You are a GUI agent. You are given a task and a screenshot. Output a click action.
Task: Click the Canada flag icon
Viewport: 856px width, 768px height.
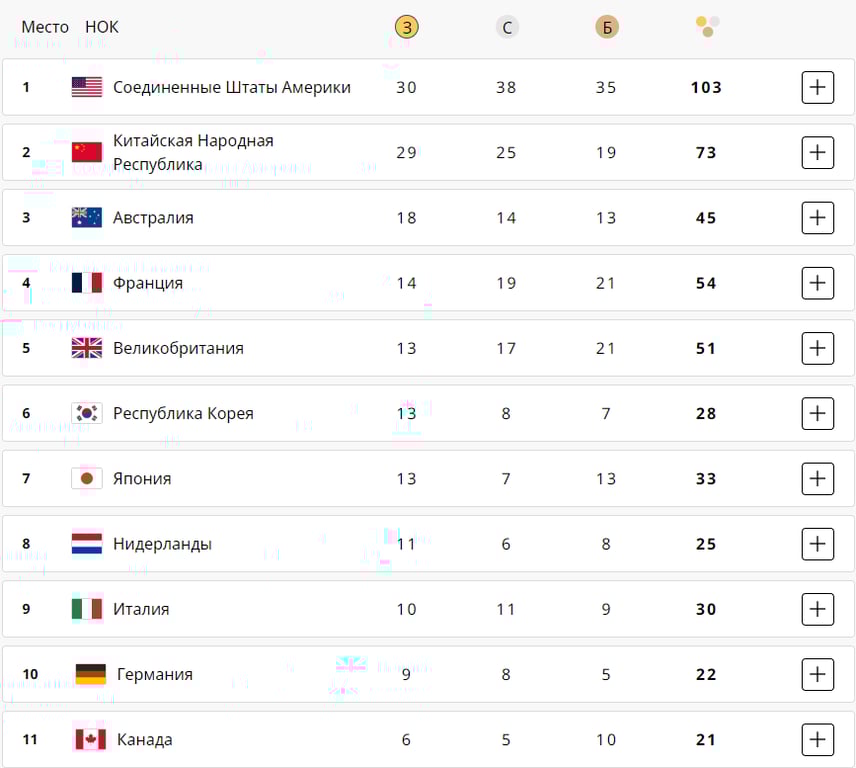tap(90, 740)
